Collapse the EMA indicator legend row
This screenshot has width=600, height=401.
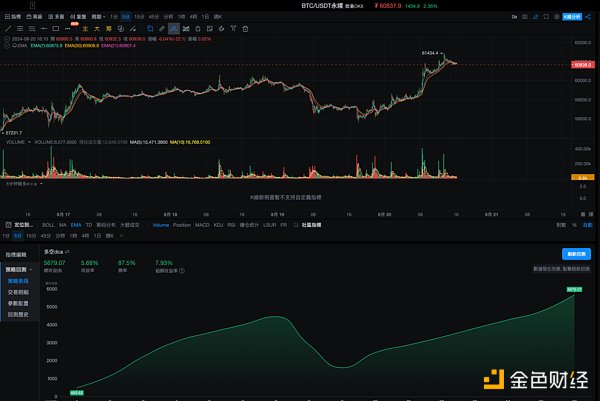point(7,46)
